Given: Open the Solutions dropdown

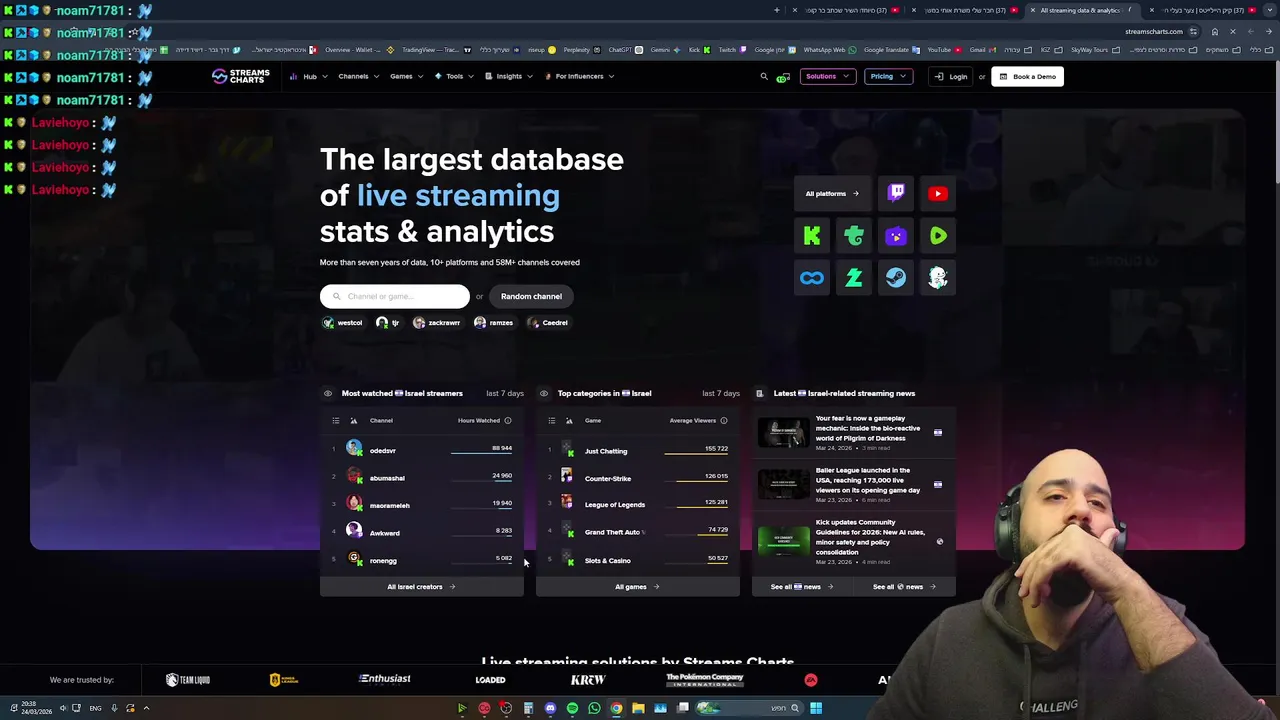Looking at the screenshot, I should point(828,76).
